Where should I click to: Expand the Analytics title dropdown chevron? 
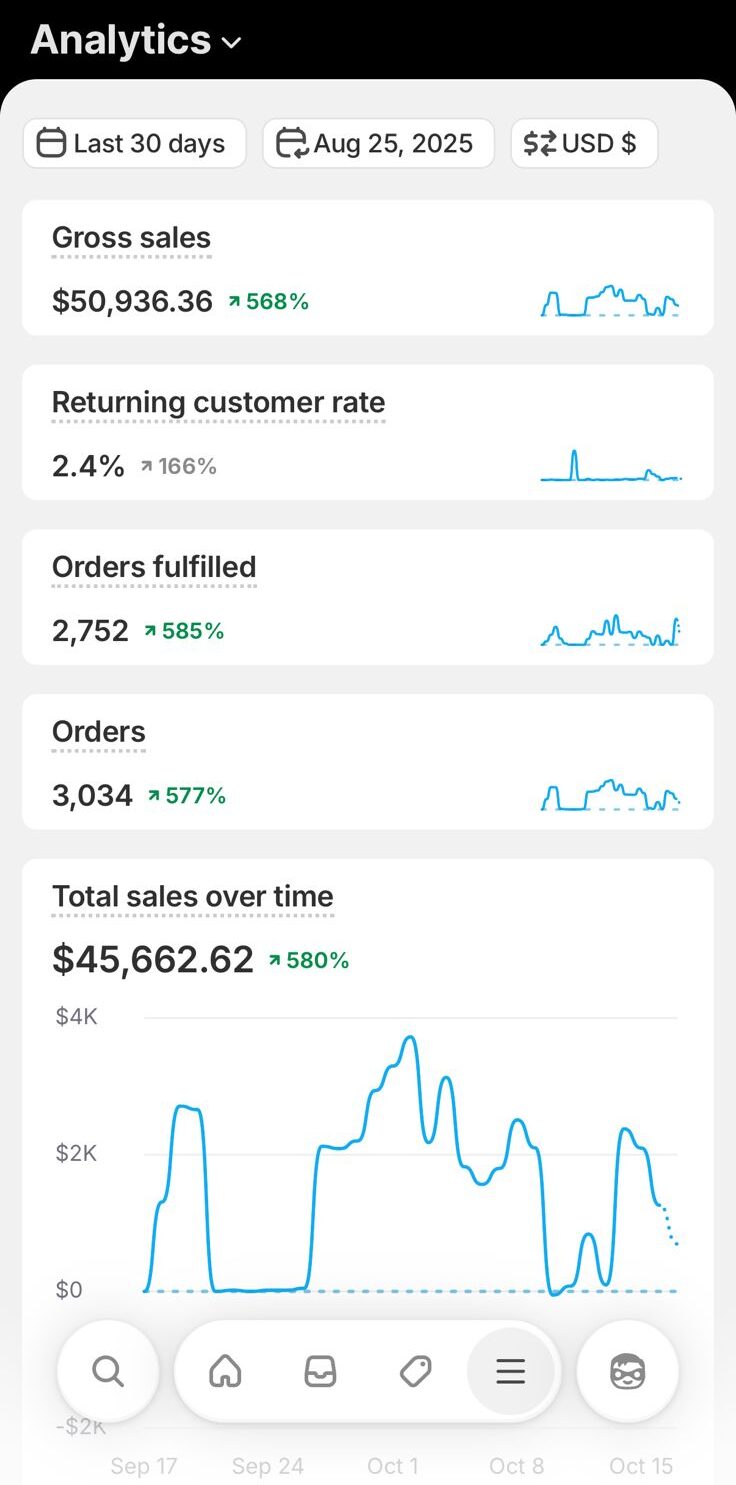pyautogui.click(x=231, y=43)
